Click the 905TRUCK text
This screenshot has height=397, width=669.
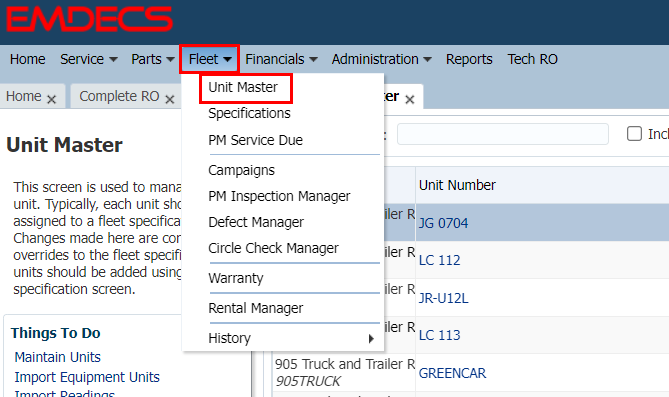click(308, 381)
